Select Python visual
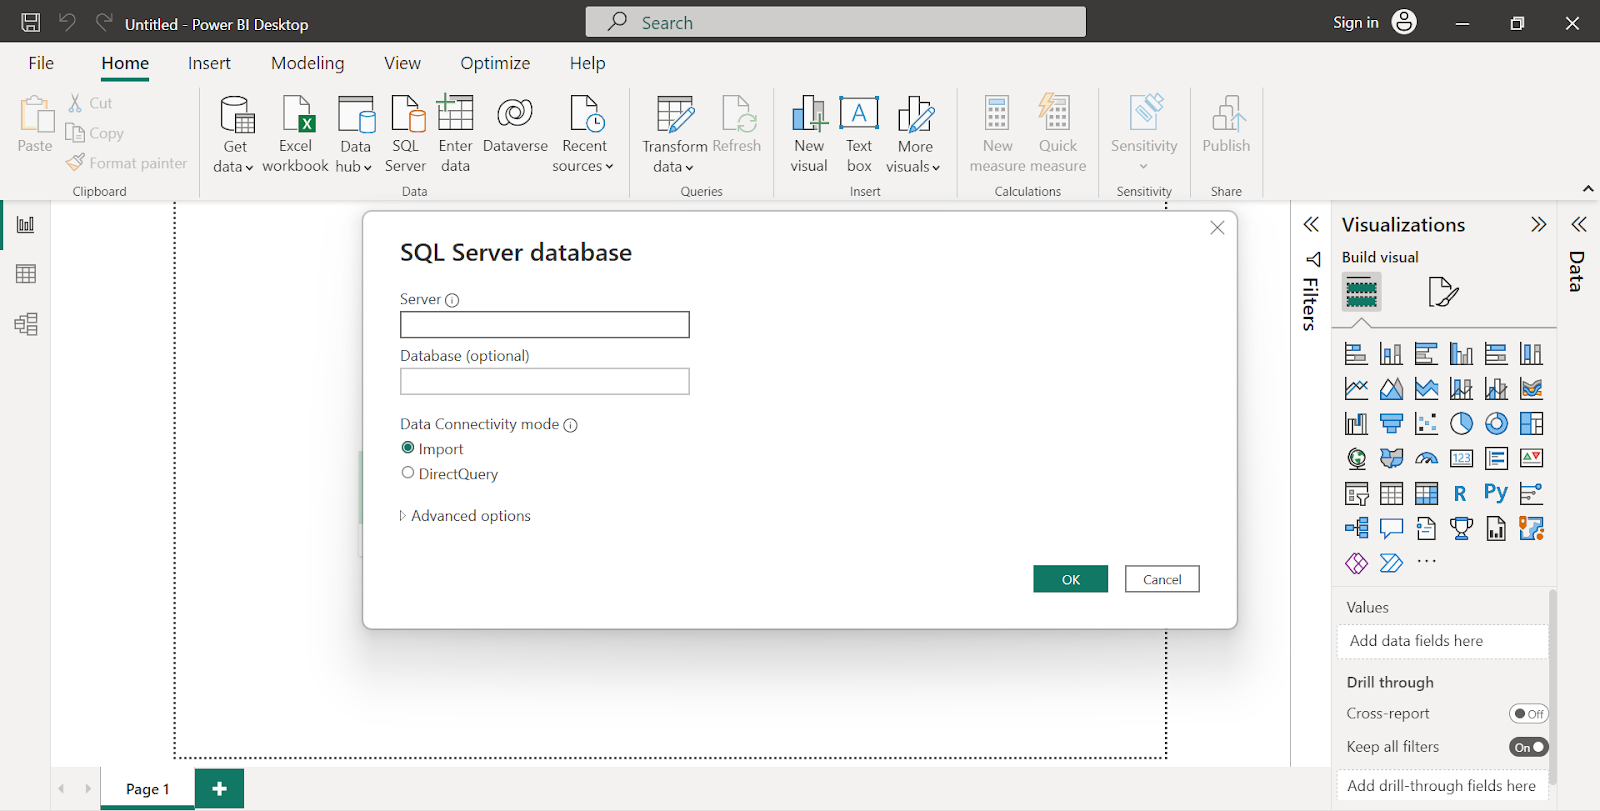The image size is (1600, 811). pyautogui.click(x=1496, y=493)
